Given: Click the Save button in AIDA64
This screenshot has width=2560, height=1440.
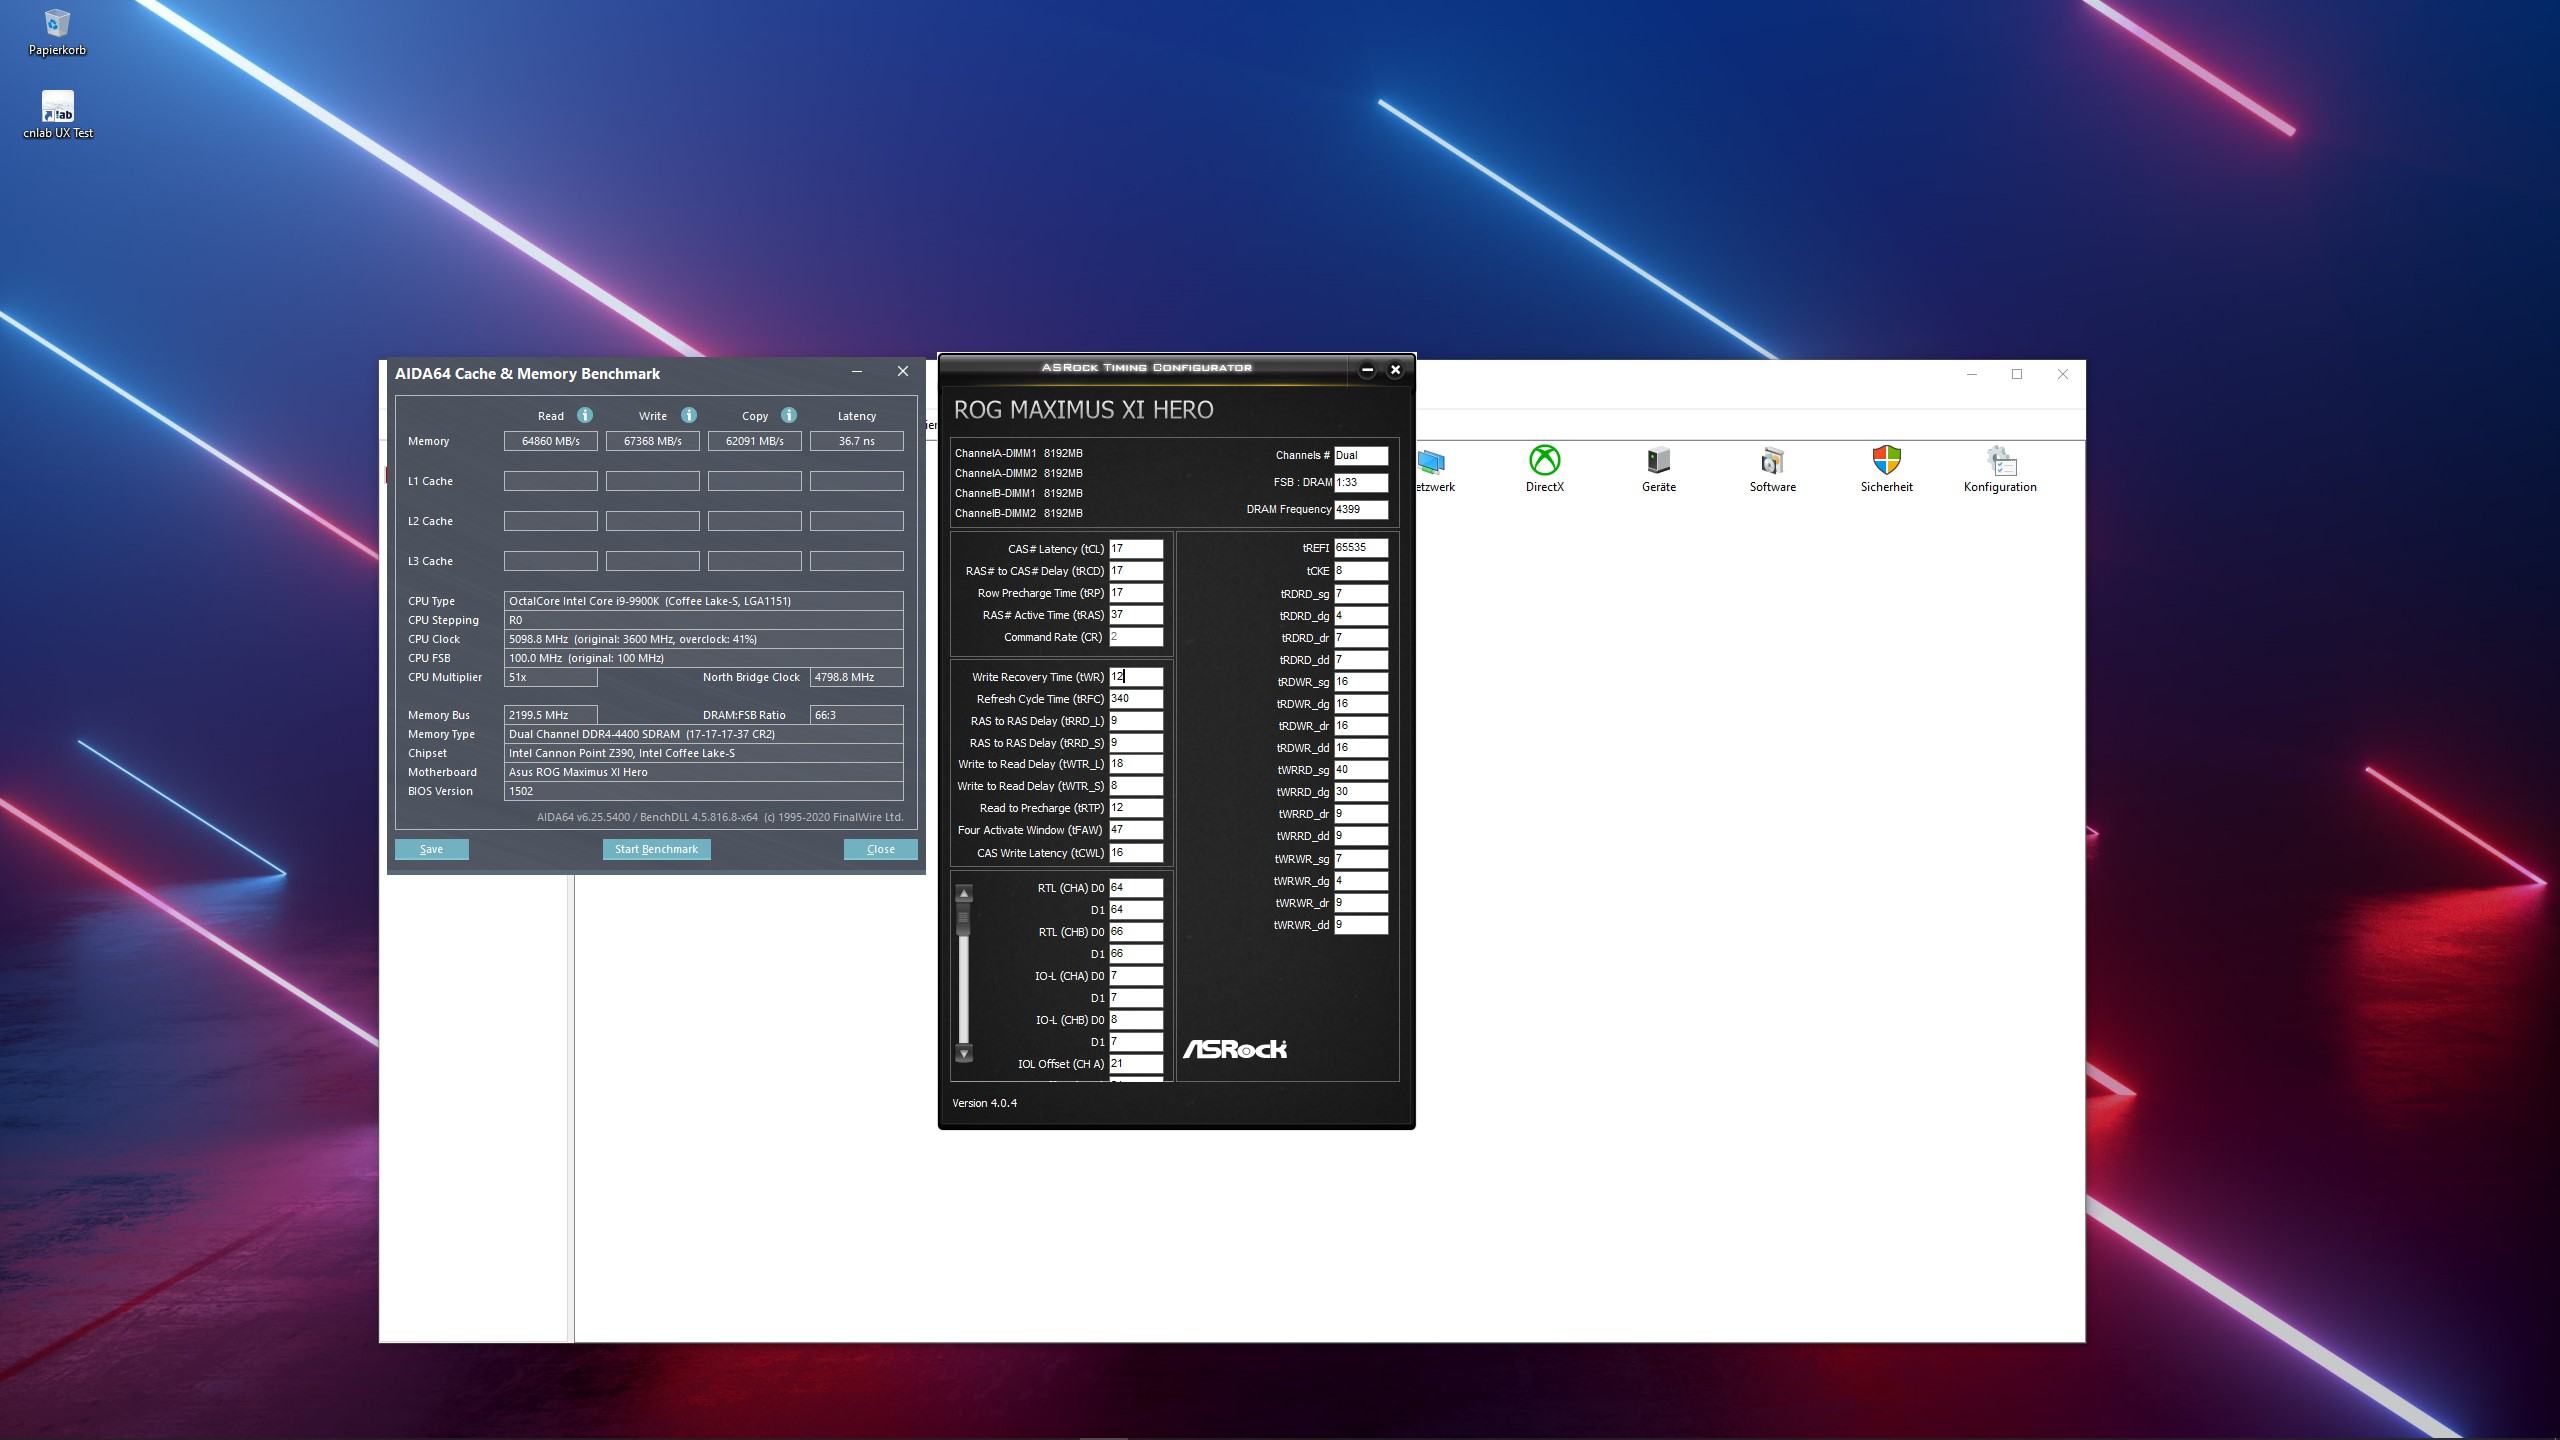Looking at the screenshot, I should click(432, 849).
